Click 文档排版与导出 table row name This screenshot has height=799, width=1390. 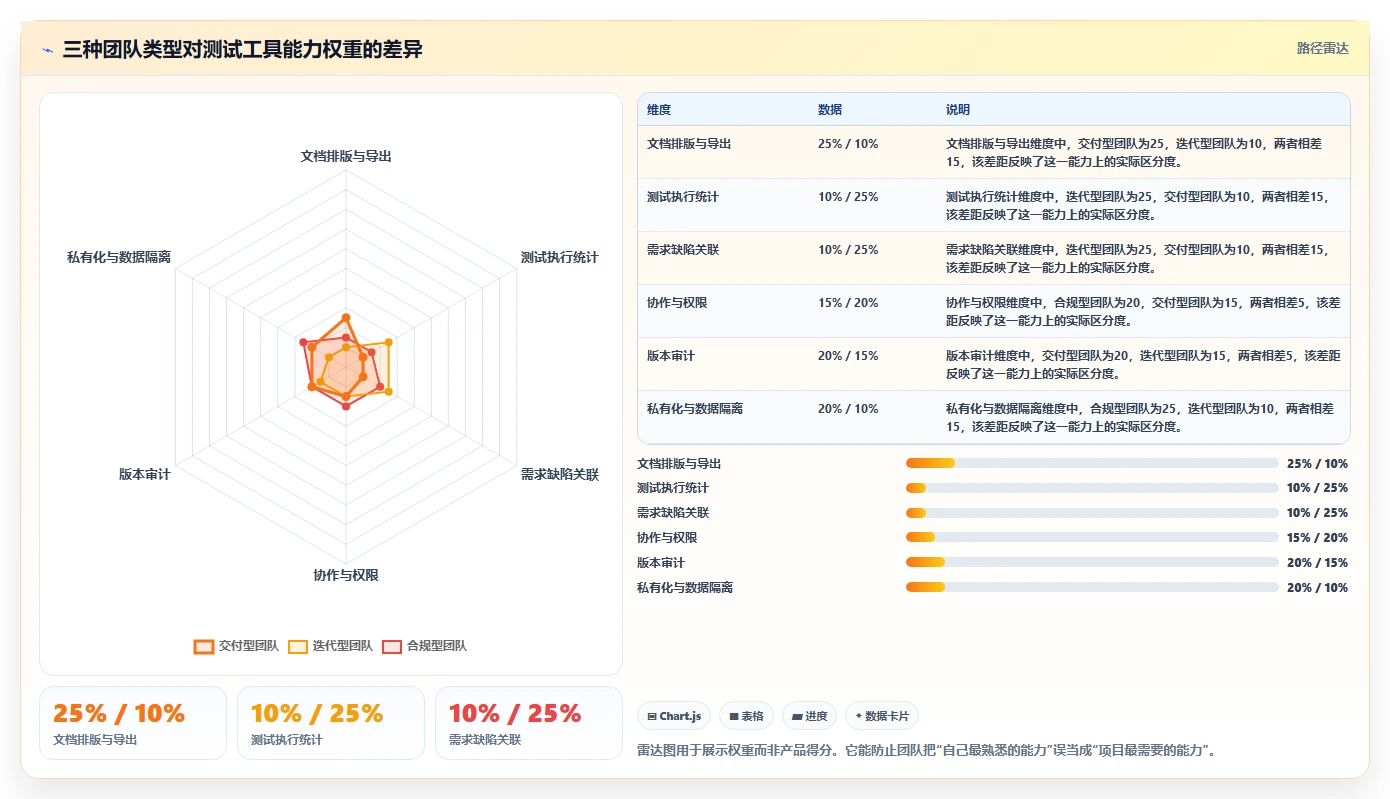pos(689,144)
